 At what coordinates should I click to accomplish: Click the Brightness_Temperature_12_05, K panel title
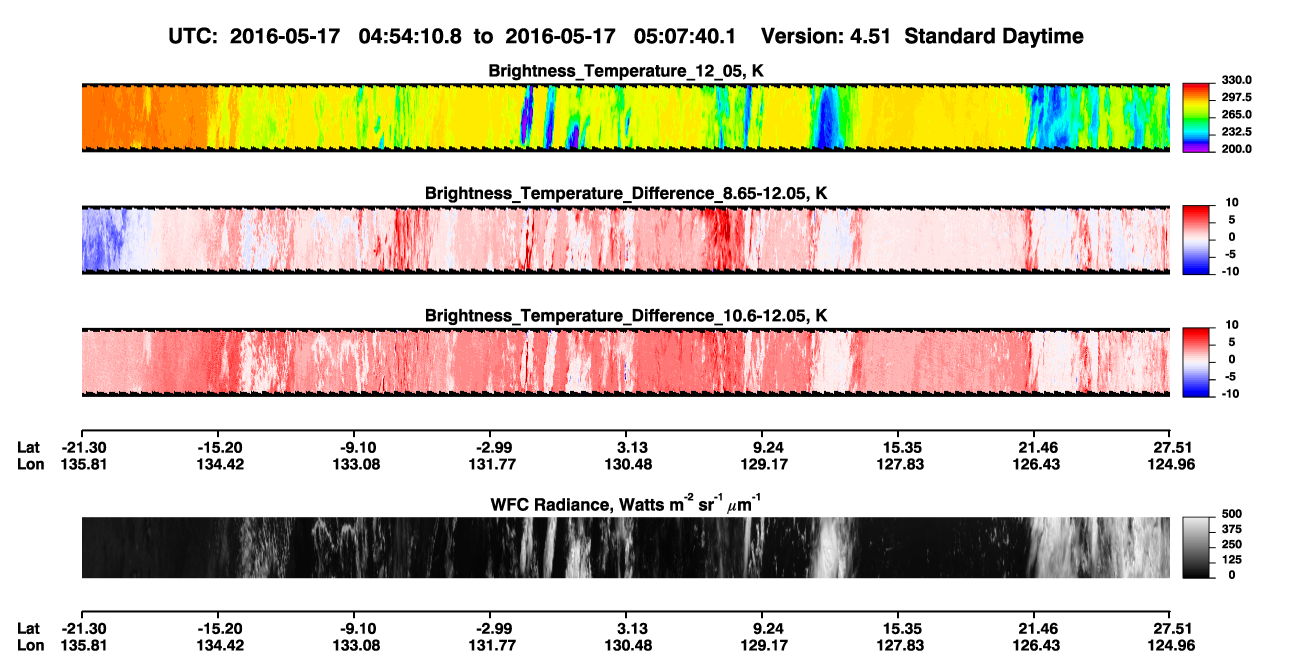pos(626,71)
